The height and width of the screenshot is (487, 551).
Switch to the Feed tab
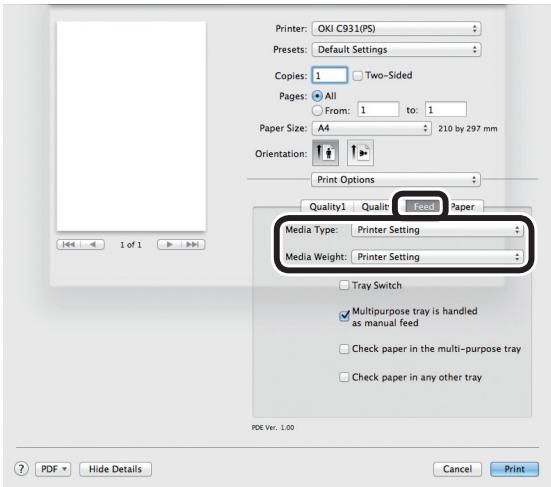coord(423,207)
